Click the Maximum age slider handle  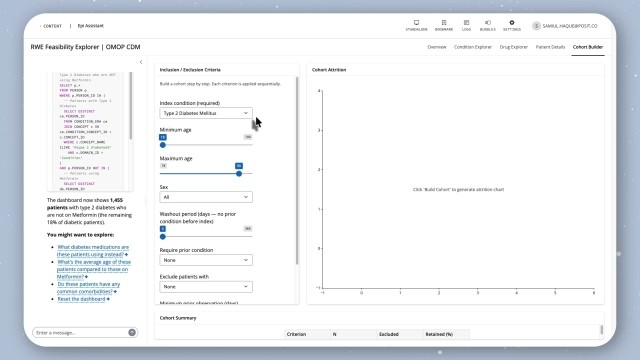[239, 173]
